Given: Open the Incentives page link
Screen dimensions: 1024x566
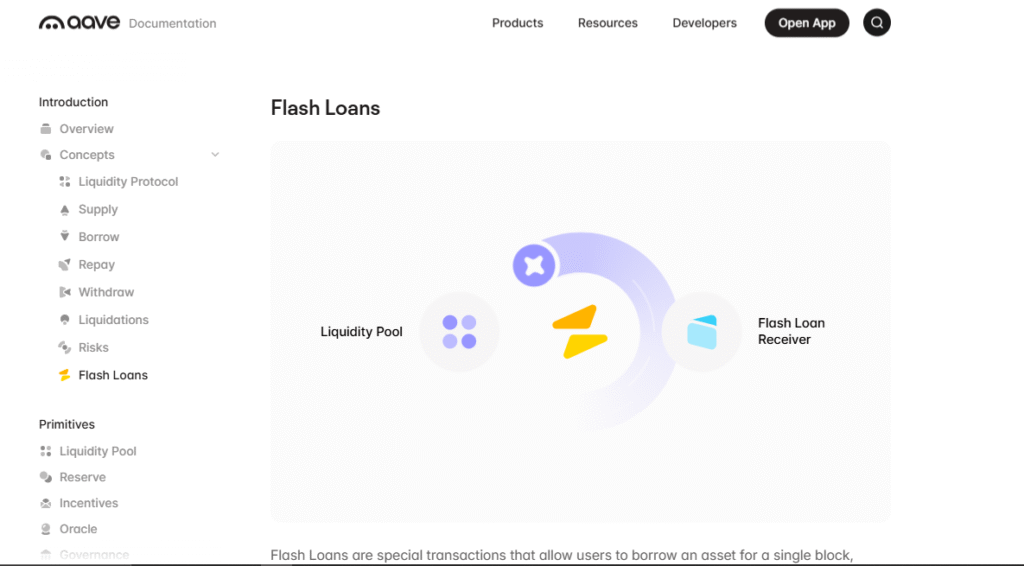Looking at the screenshot, I should point(88,503).
